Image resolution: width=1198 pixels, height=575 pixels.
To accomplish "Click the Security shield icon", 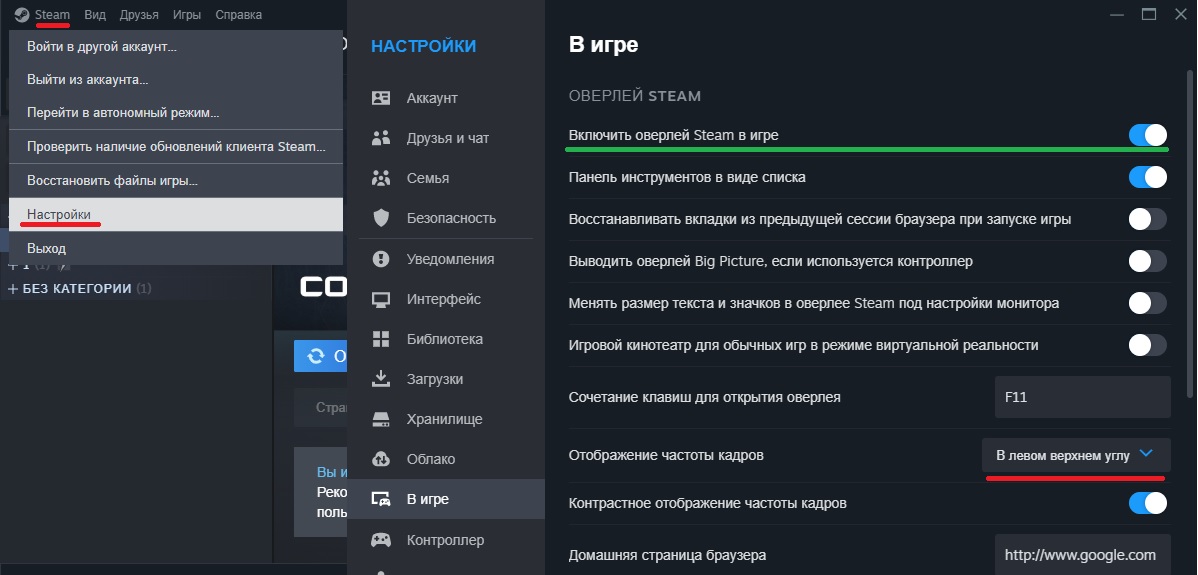I will click(380, 218).
